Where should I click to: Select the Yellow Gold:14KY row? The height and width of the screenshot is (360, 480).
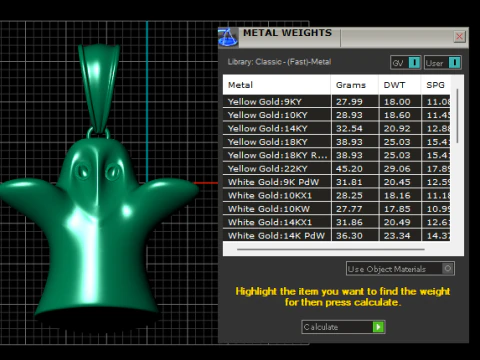click(x=337, y=128)
